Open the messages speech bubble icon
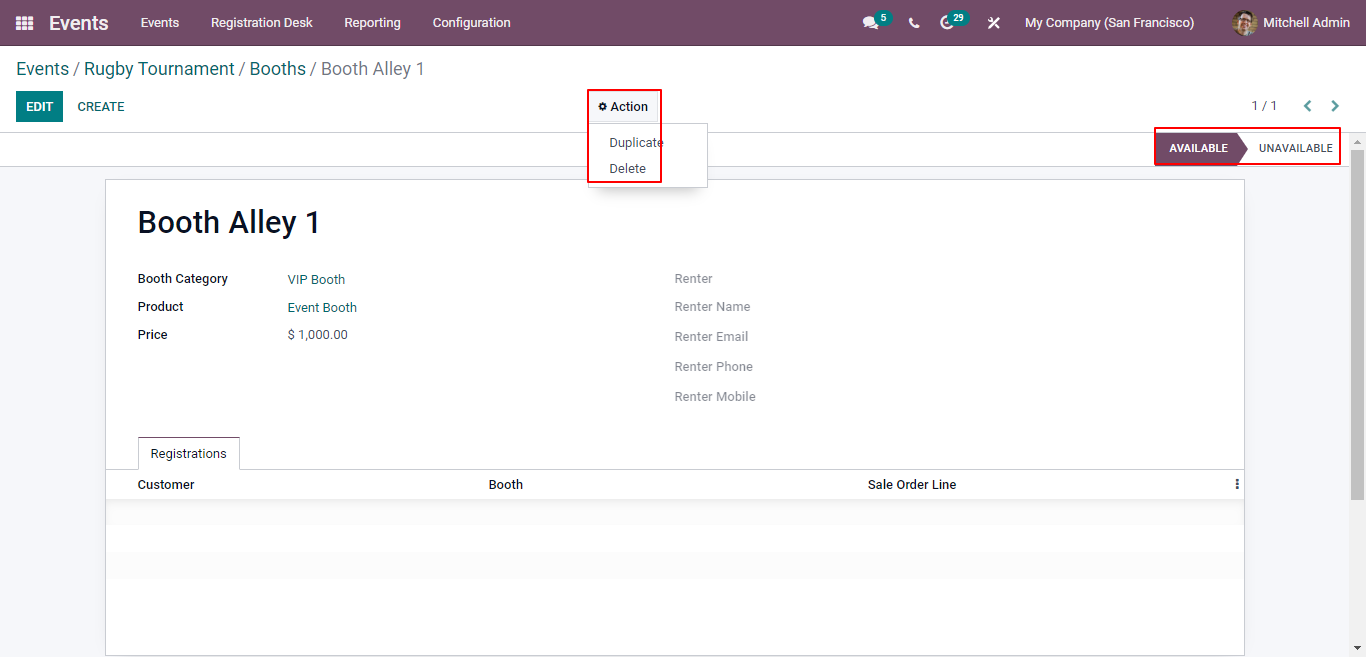1366x657 pixels. click(869, 22)
